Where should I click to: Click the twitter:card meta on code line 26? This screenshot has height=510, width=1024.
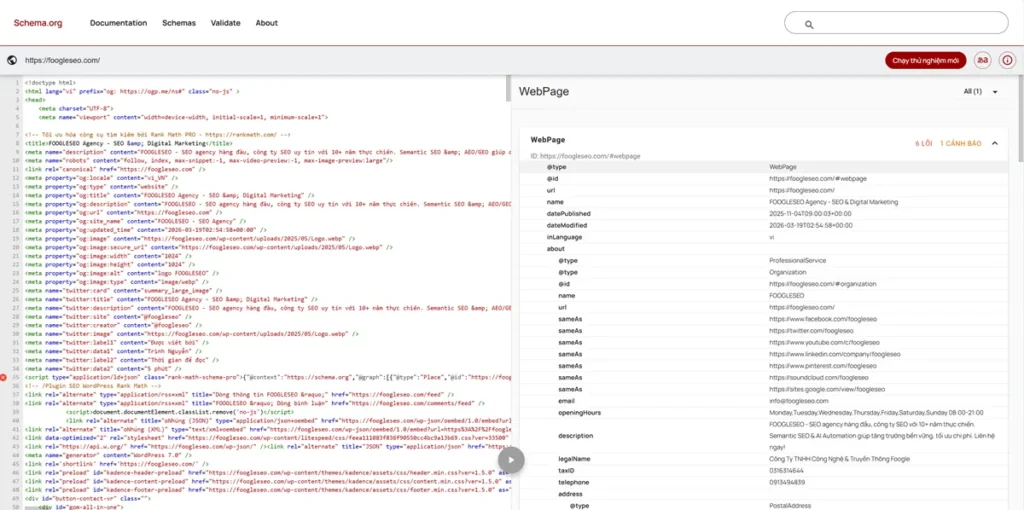pos(122,290)
